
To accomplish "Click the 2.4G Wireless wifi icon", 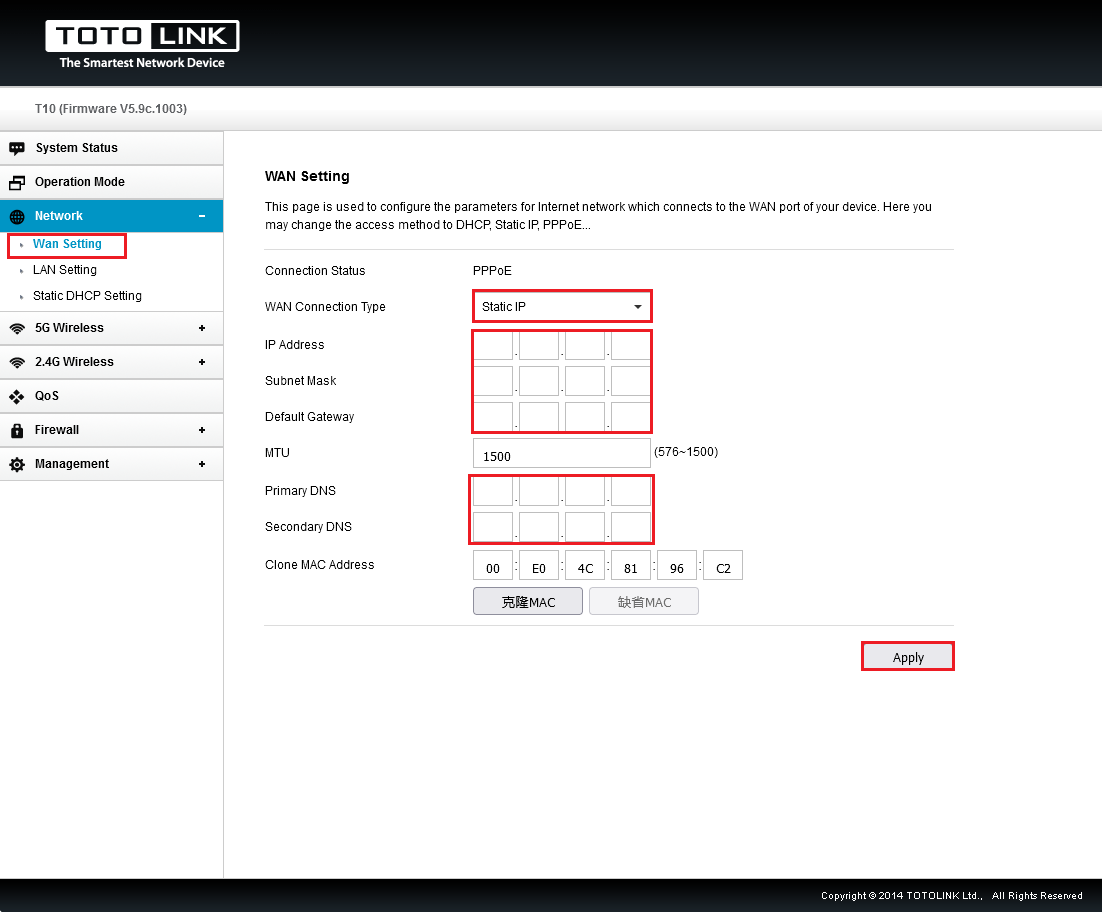I will (x=17, y=362).
